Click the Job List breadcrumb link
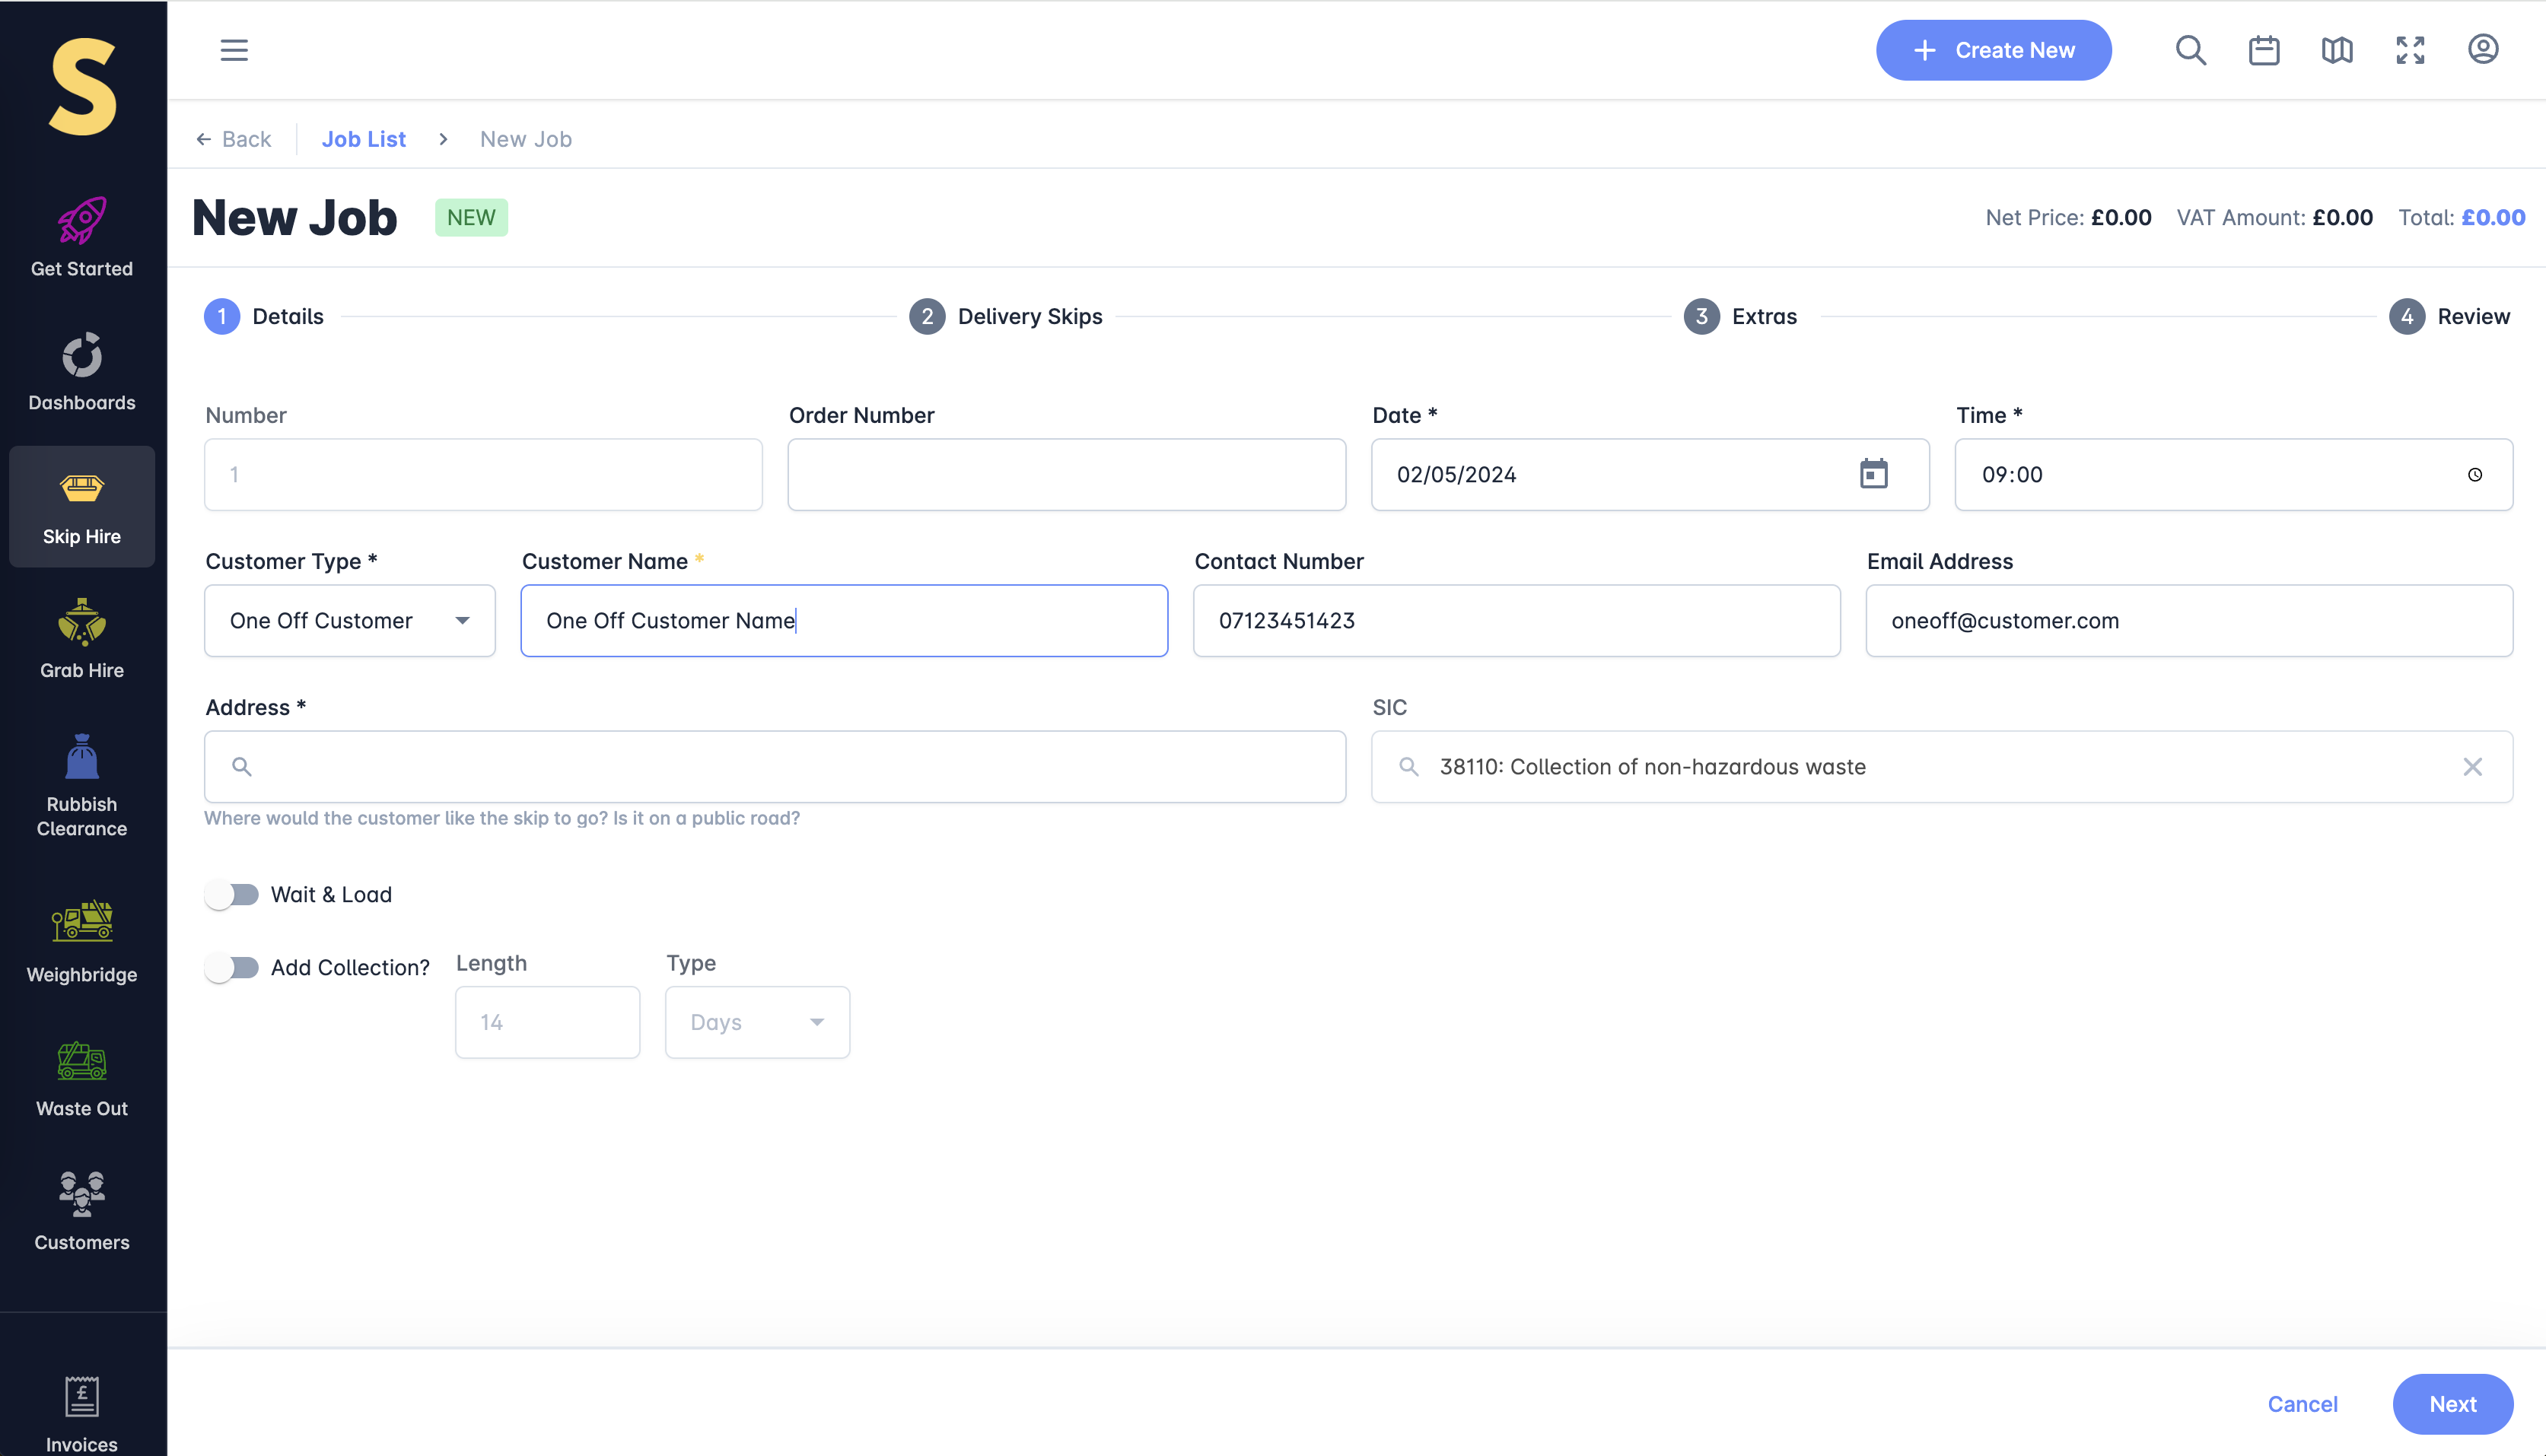 tap(363, 139)
